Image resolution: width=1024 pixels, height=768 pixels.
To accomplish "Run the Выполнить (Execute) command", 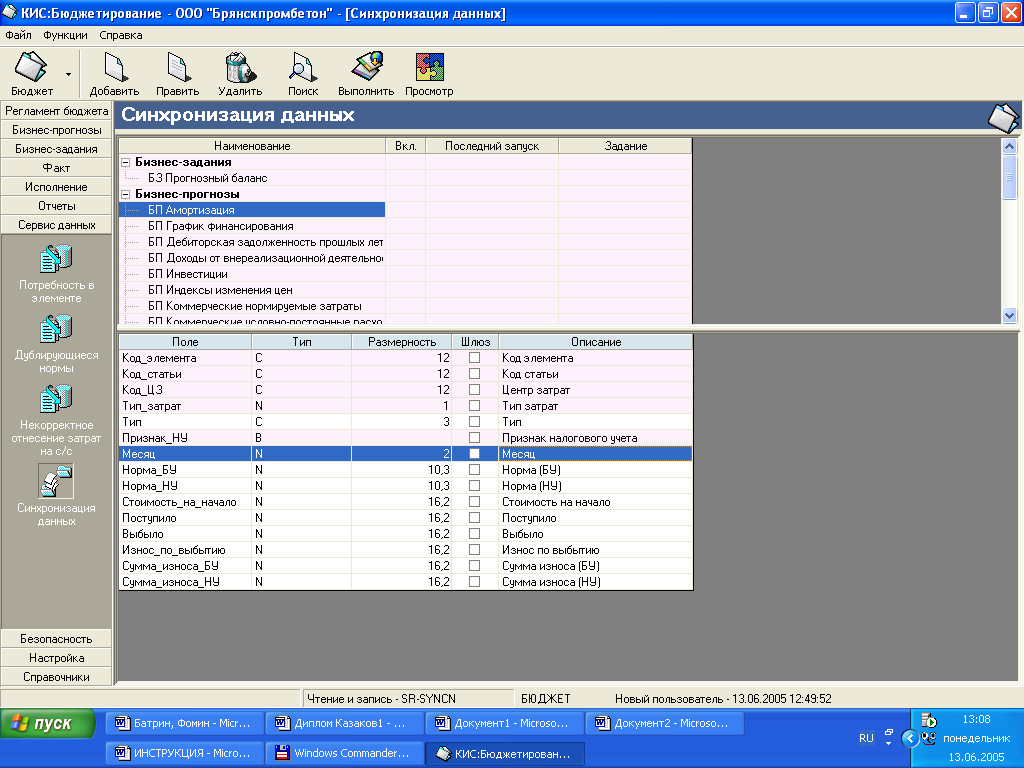I will [366, 68].
